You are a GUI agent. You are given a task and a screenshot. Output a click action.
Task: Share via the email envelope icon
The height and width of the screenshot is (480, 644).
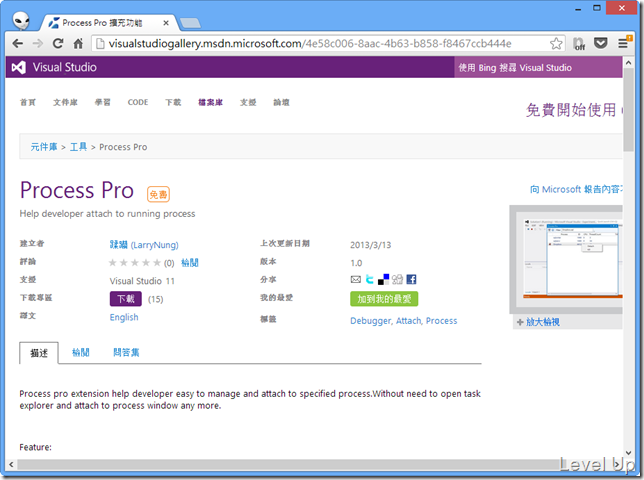click(x=356, y=280)
